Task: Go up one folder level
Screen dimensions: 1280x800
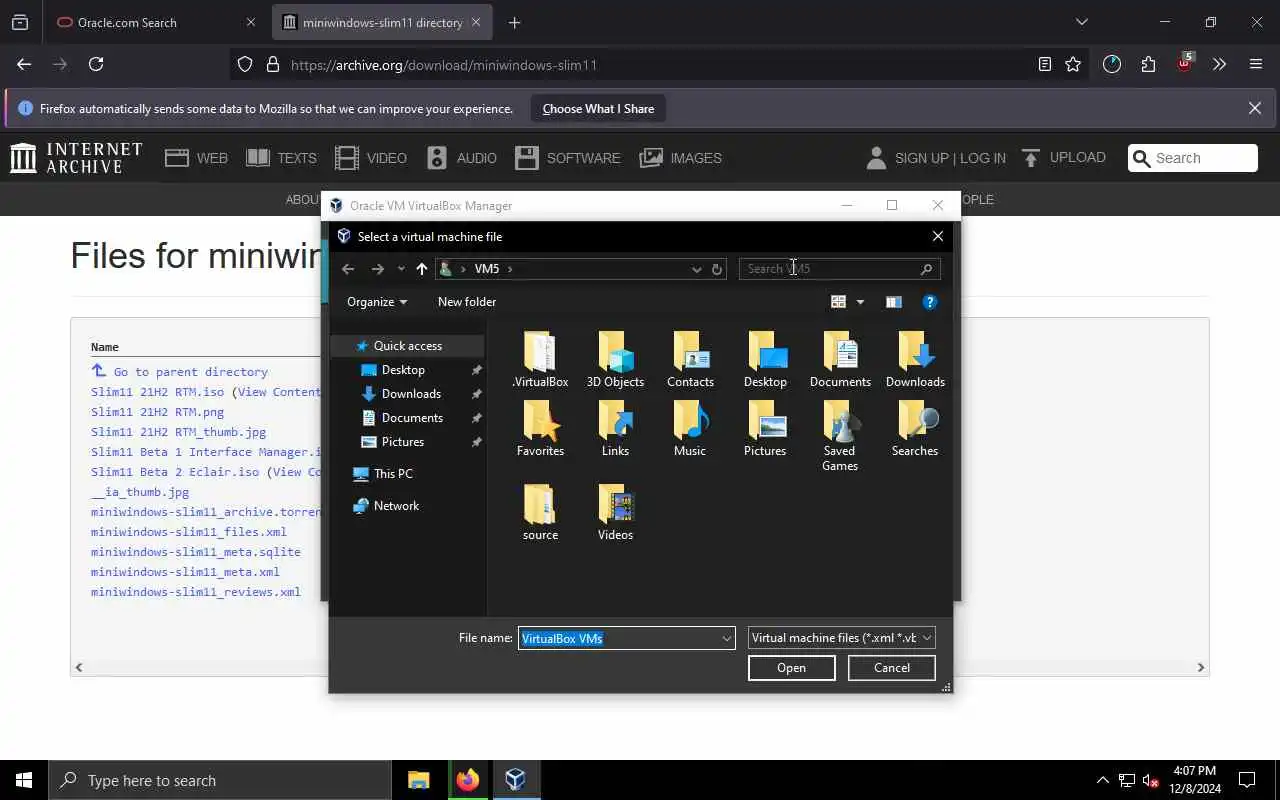Action: [x=422, y=269]
